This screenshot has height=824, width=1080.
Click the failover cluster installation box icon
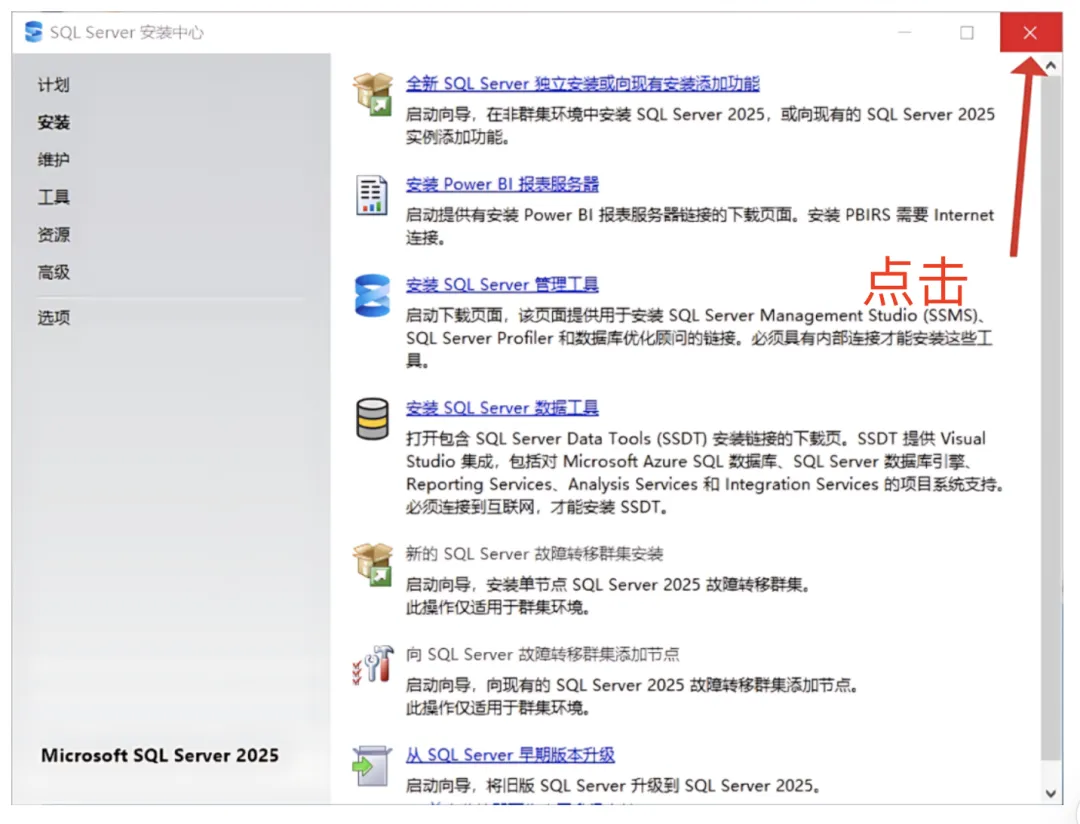(x=373, y=564)
